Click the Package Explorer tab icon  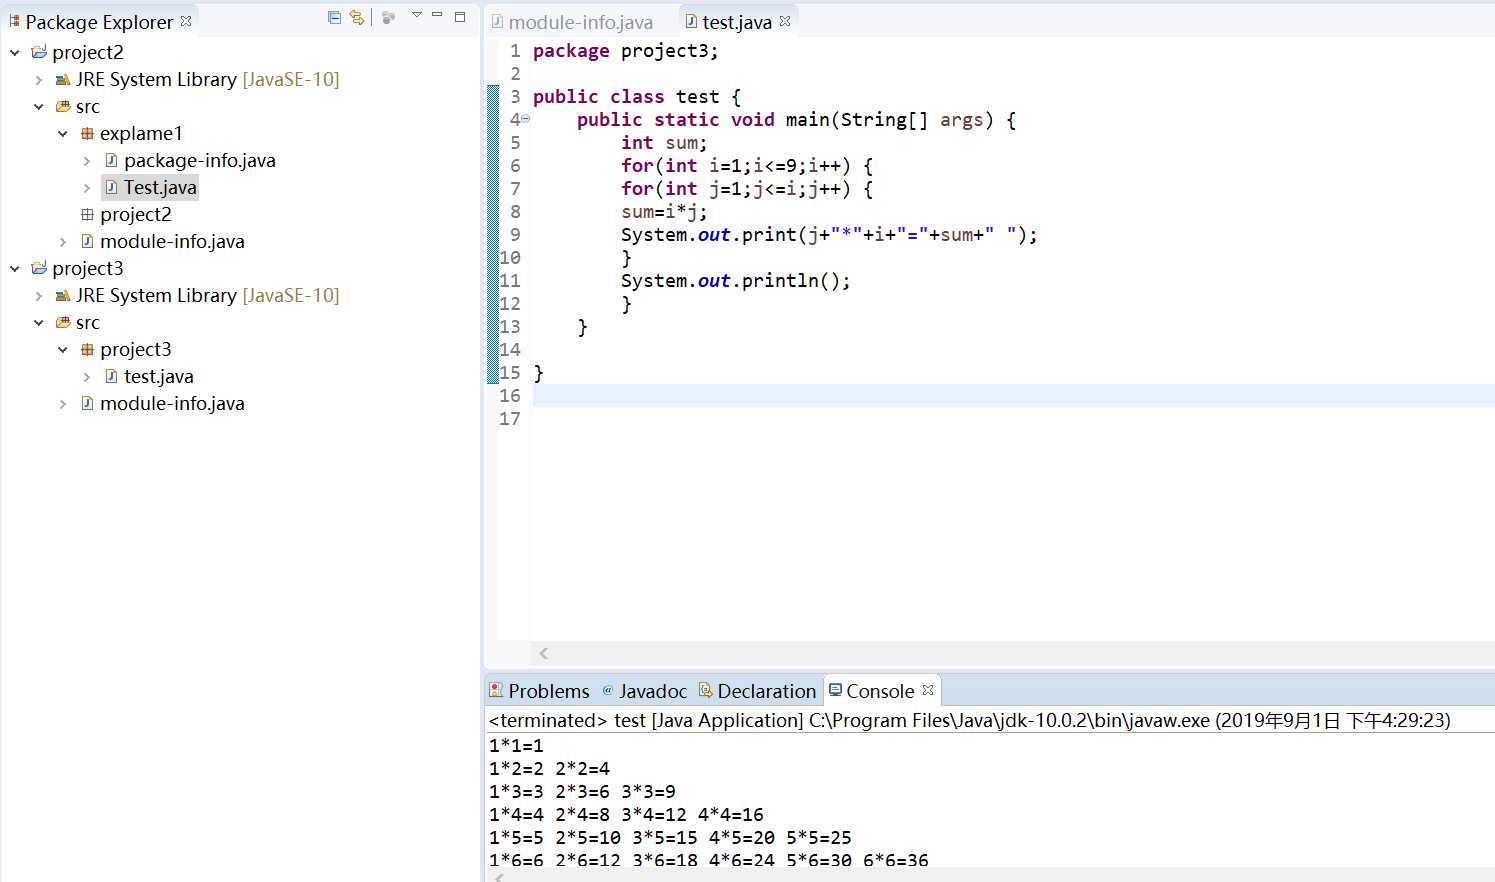(14, 21)
